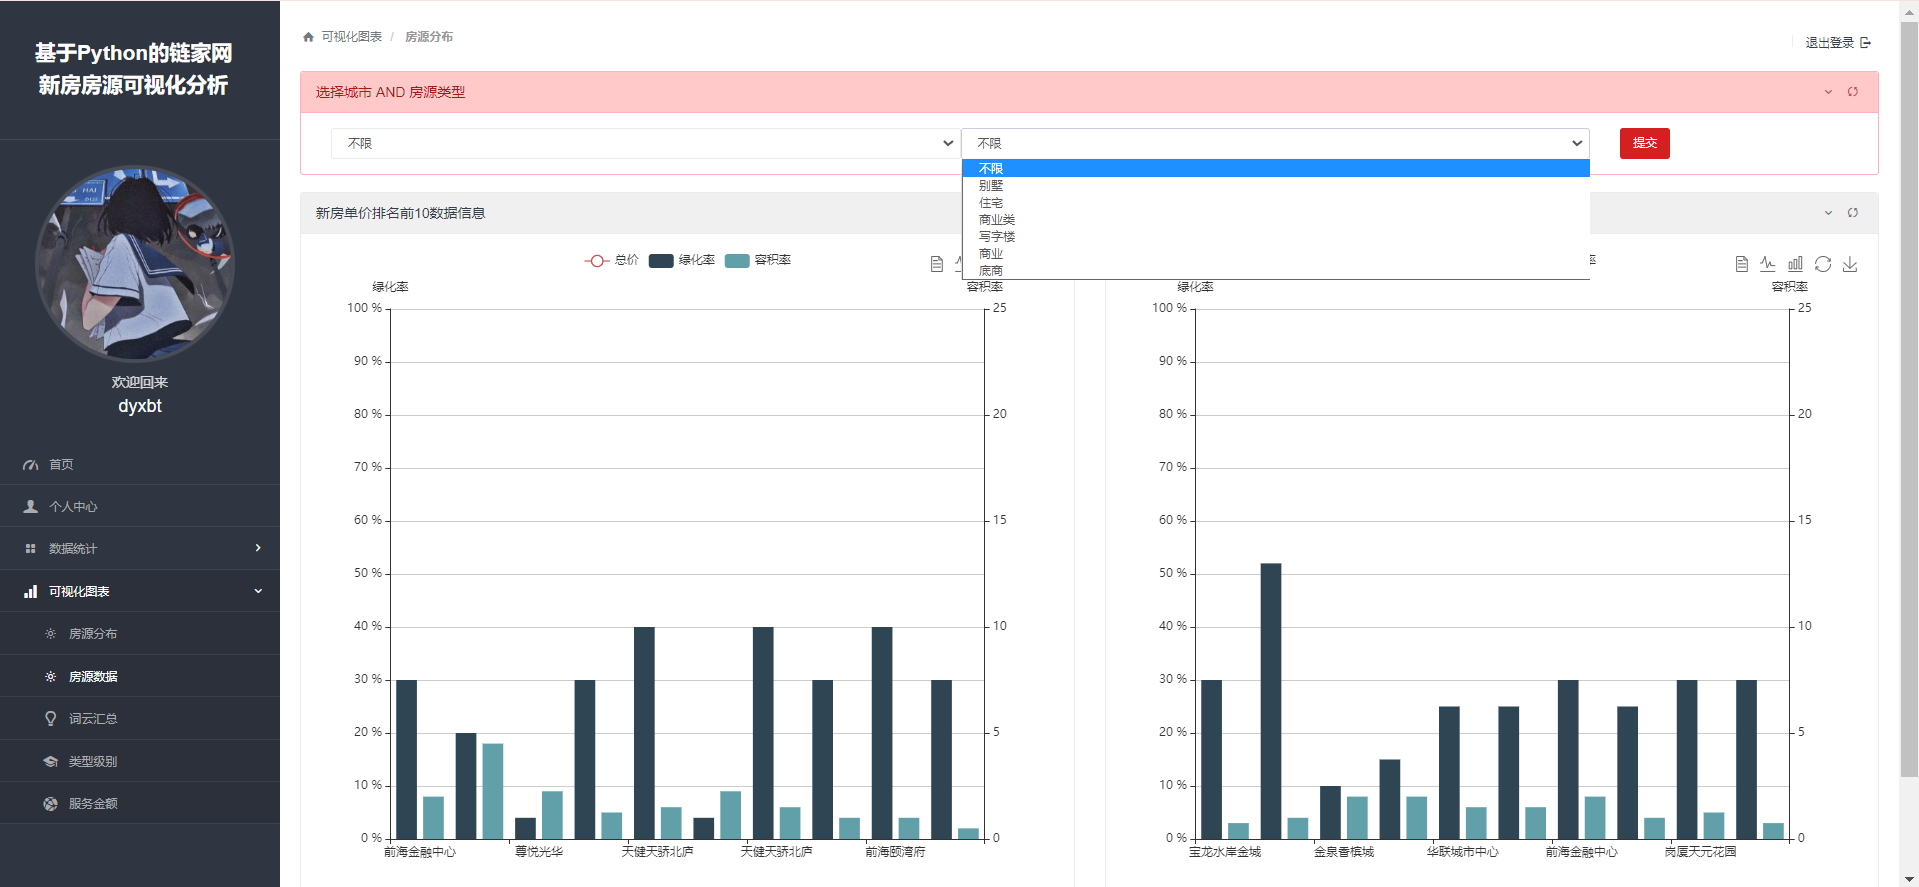Select 底商 in the house type list
Image resolution: width=1919 pixels, height=887 pixels.
point(1276,271)
